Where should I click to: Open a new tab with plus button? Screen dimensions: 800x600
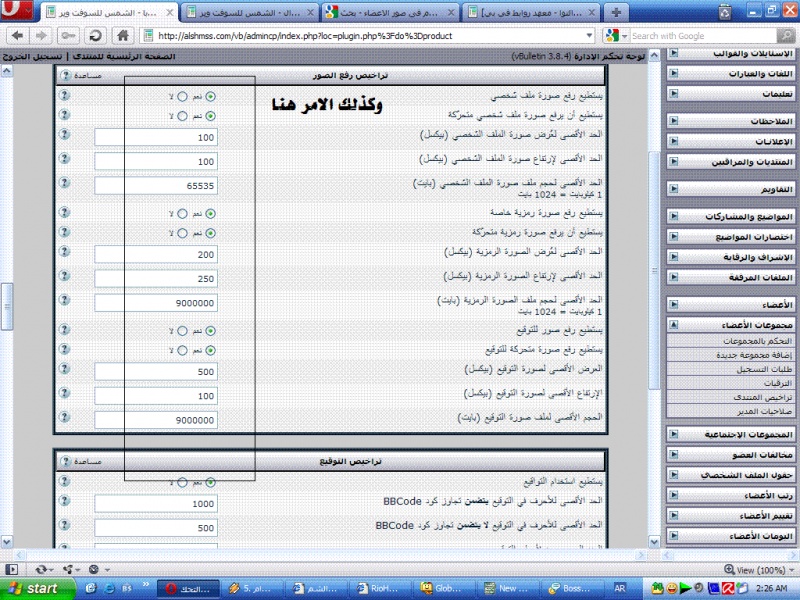pos(617,13)
